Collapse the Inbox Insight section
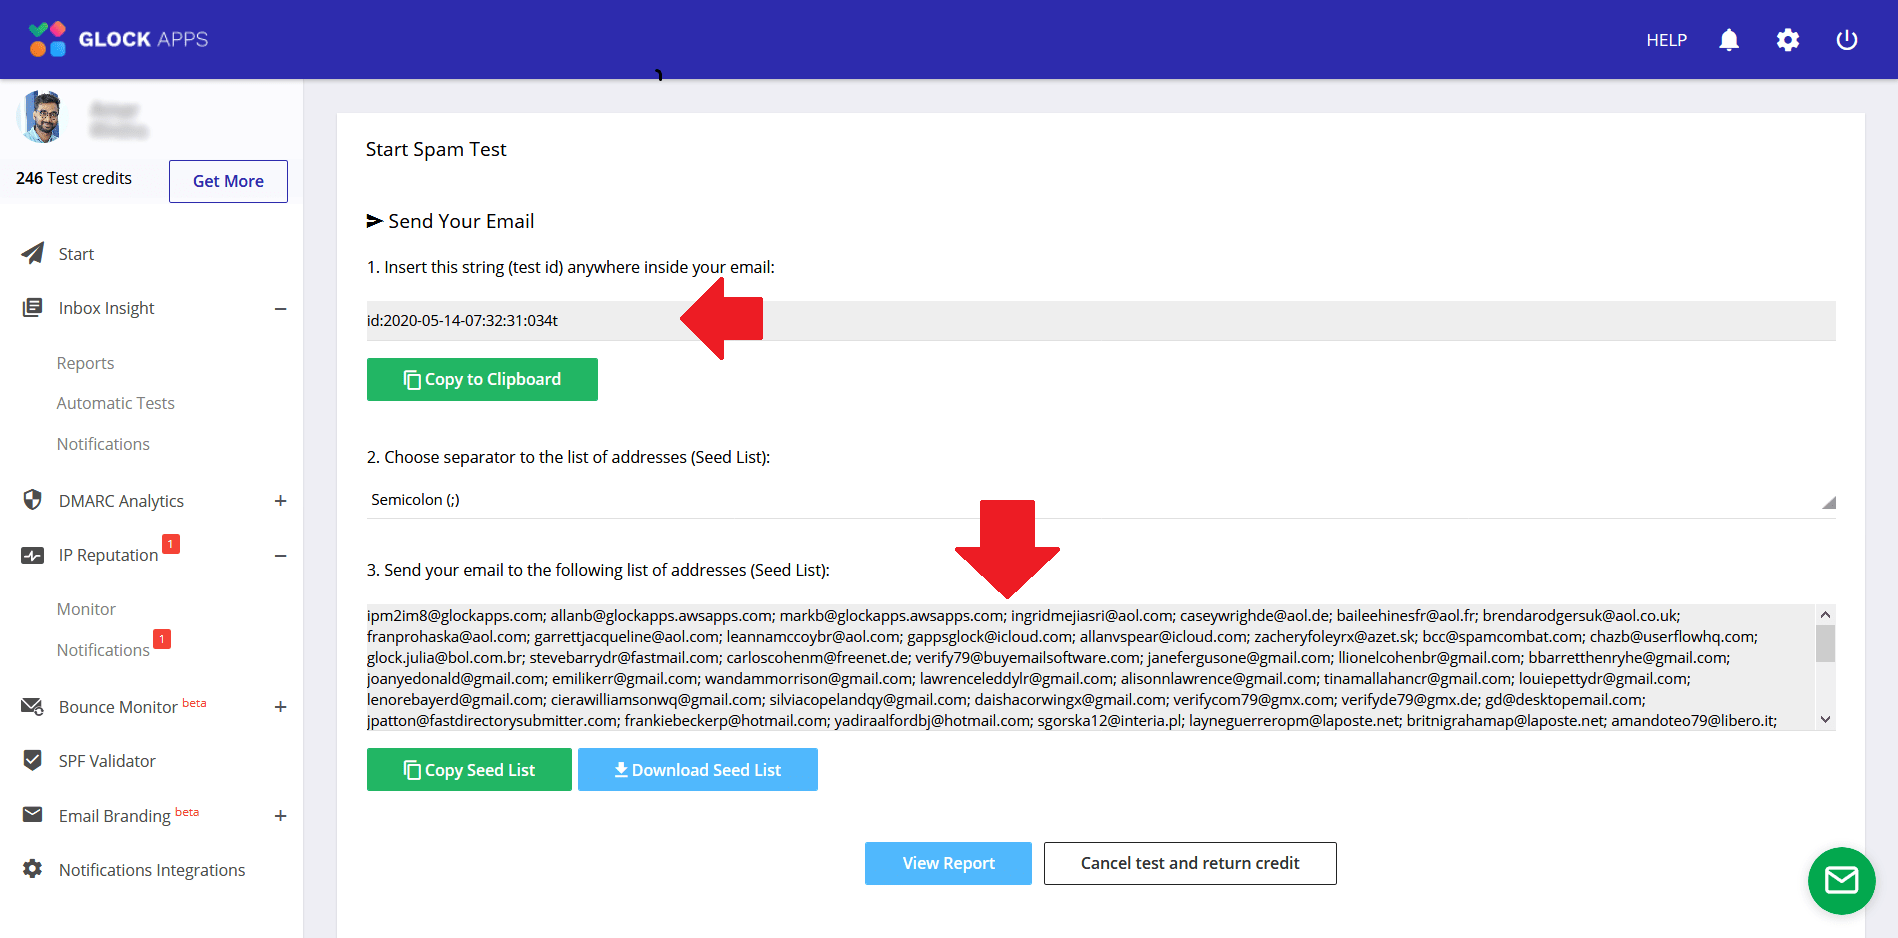Viewport: 1898px width, 938px height. click(x=281, y=308)
